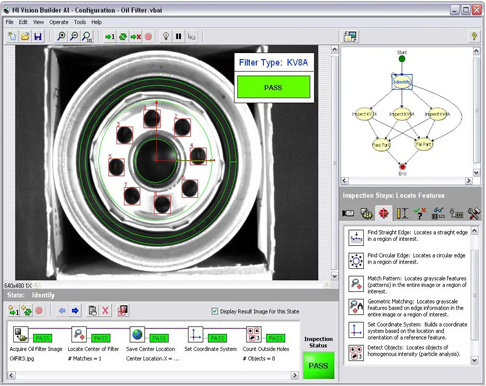Pause inspection with the pause button
486x386 pixels.
tap(178, 36)
